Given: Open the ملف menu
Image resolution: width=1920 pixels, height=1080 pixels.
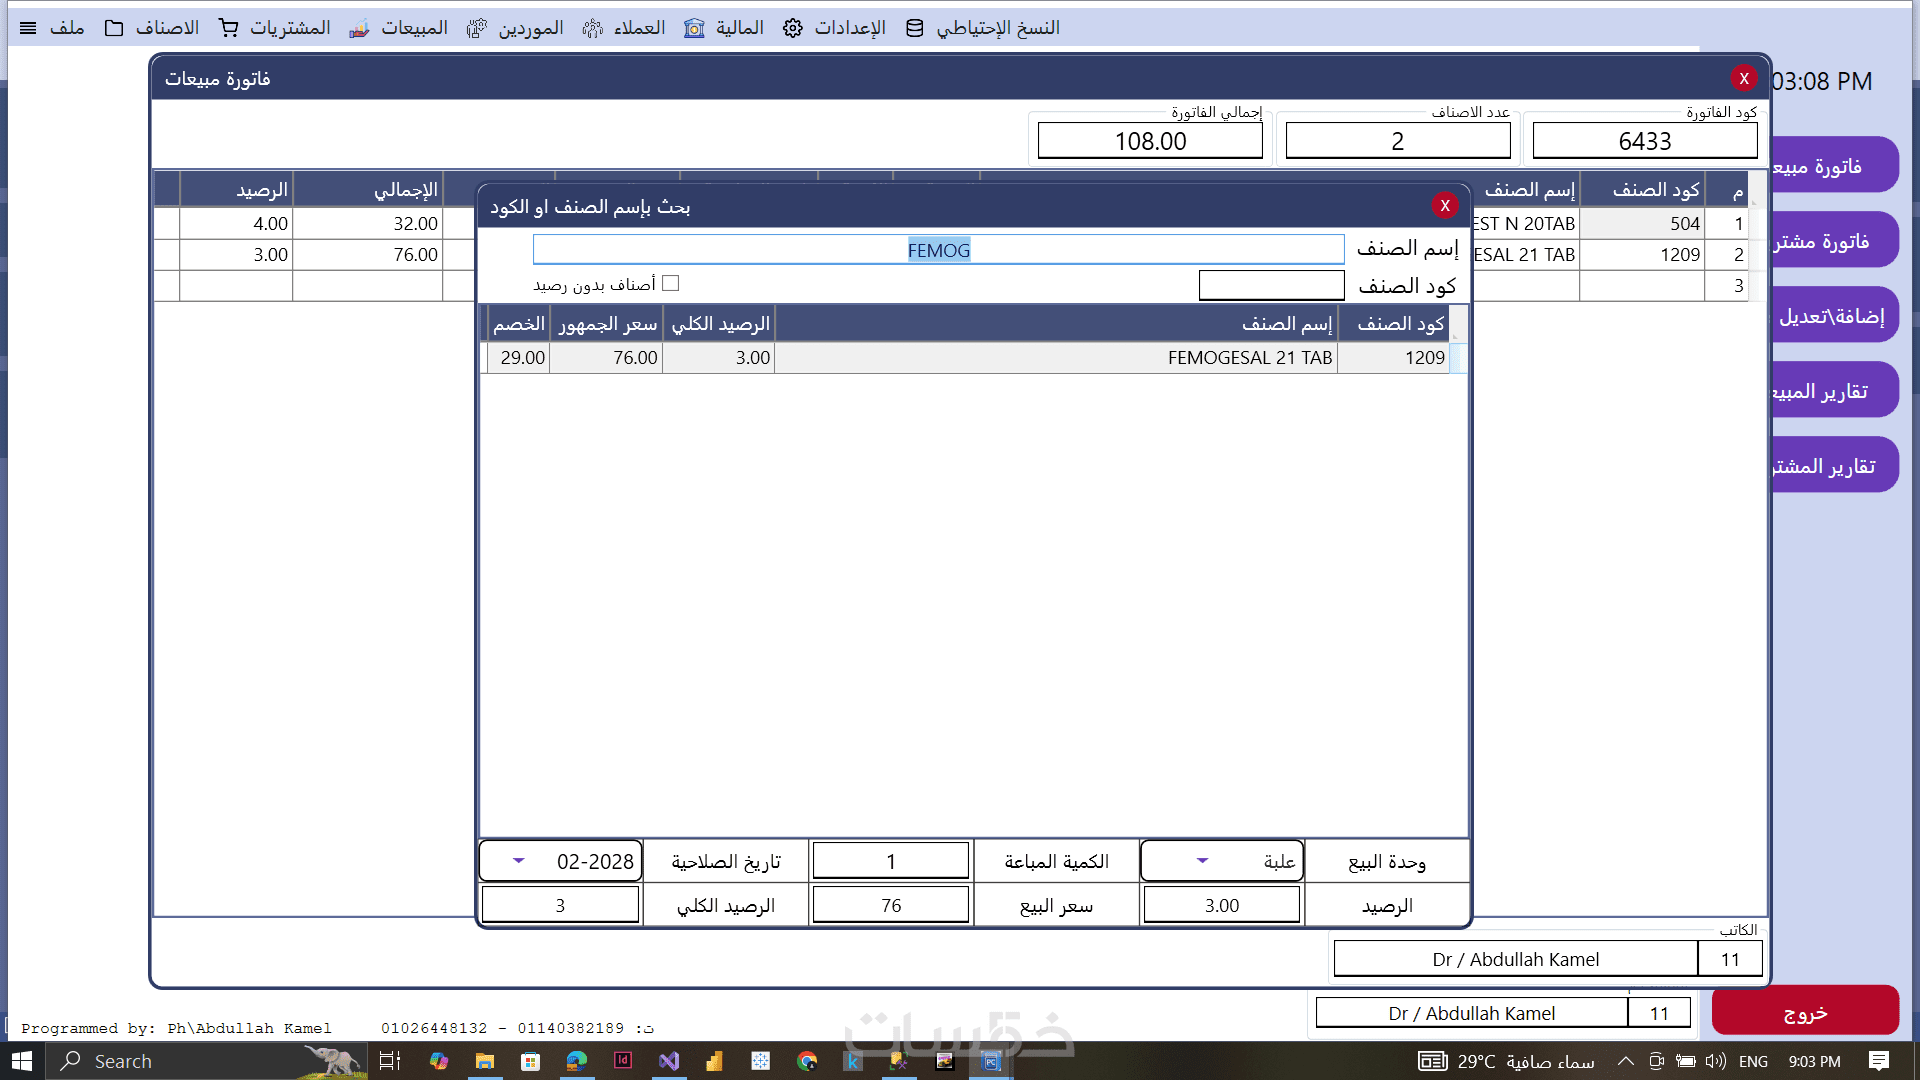Looking at the screenshot, I should 66,28.
